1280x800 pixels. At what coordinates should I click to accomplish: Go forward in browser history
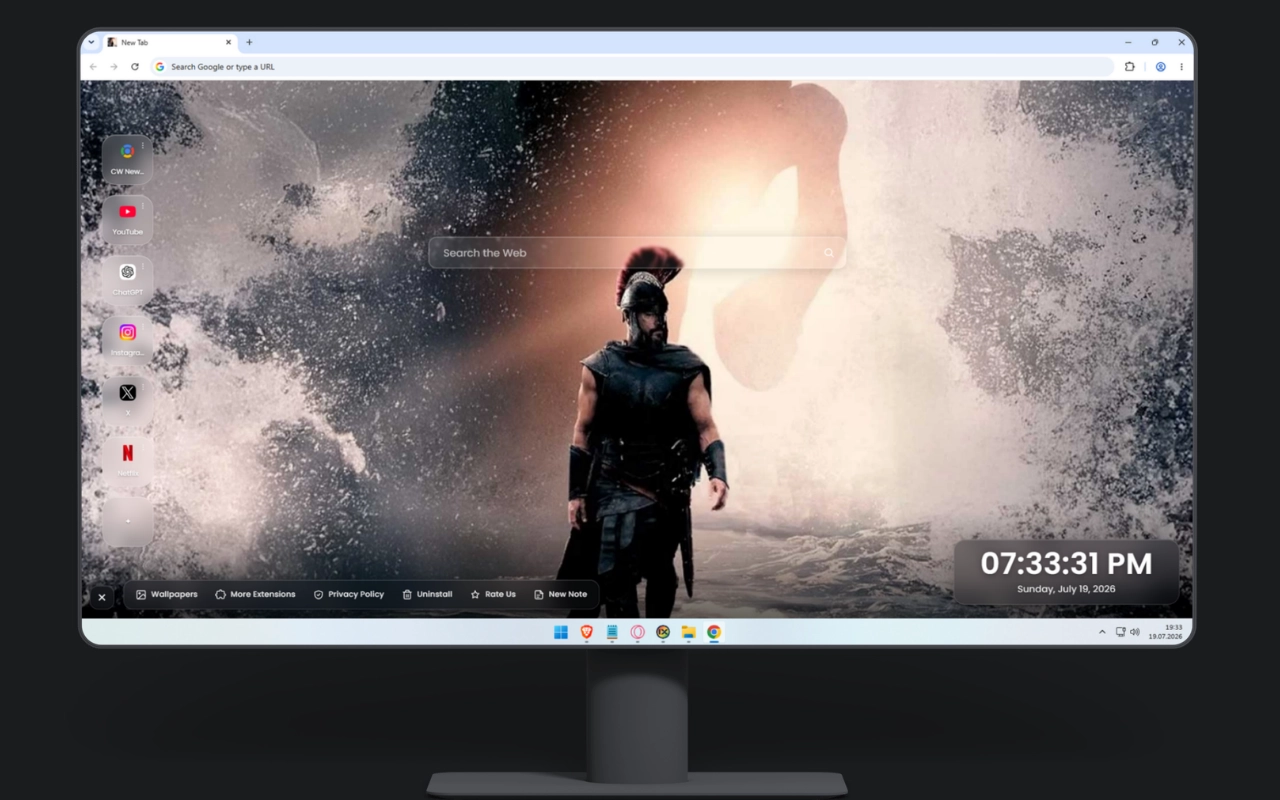click(x=114, y=67)
